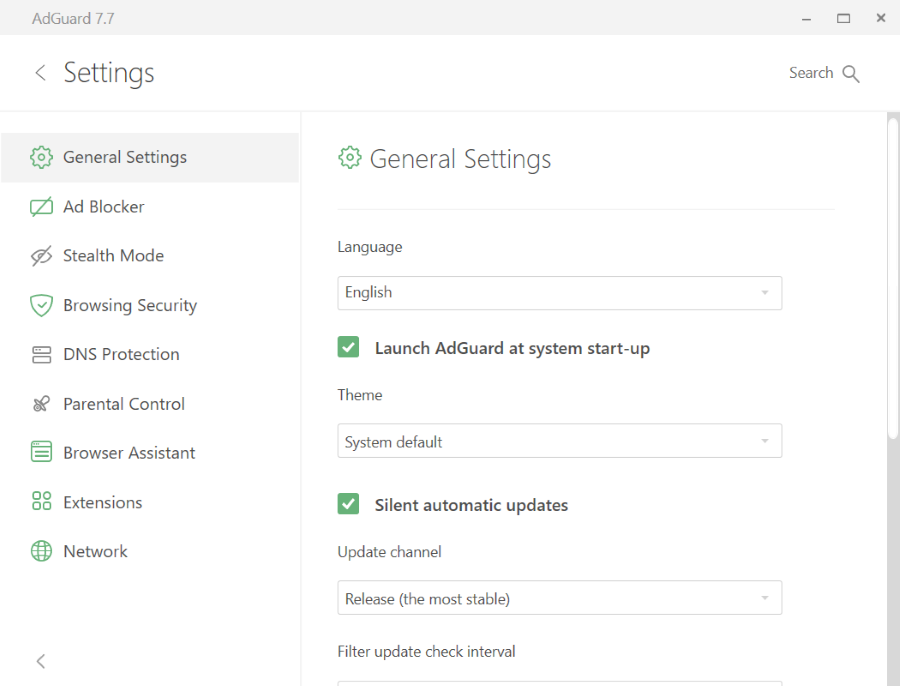Click the Parental Control icon
The image size is (900, 686).
click(x=41, y=404)
